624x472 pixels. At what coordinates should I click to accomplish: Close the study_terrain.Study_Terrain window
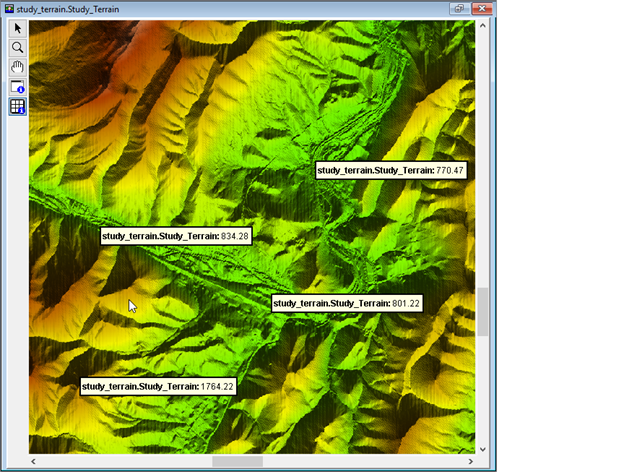pos(482,8)
